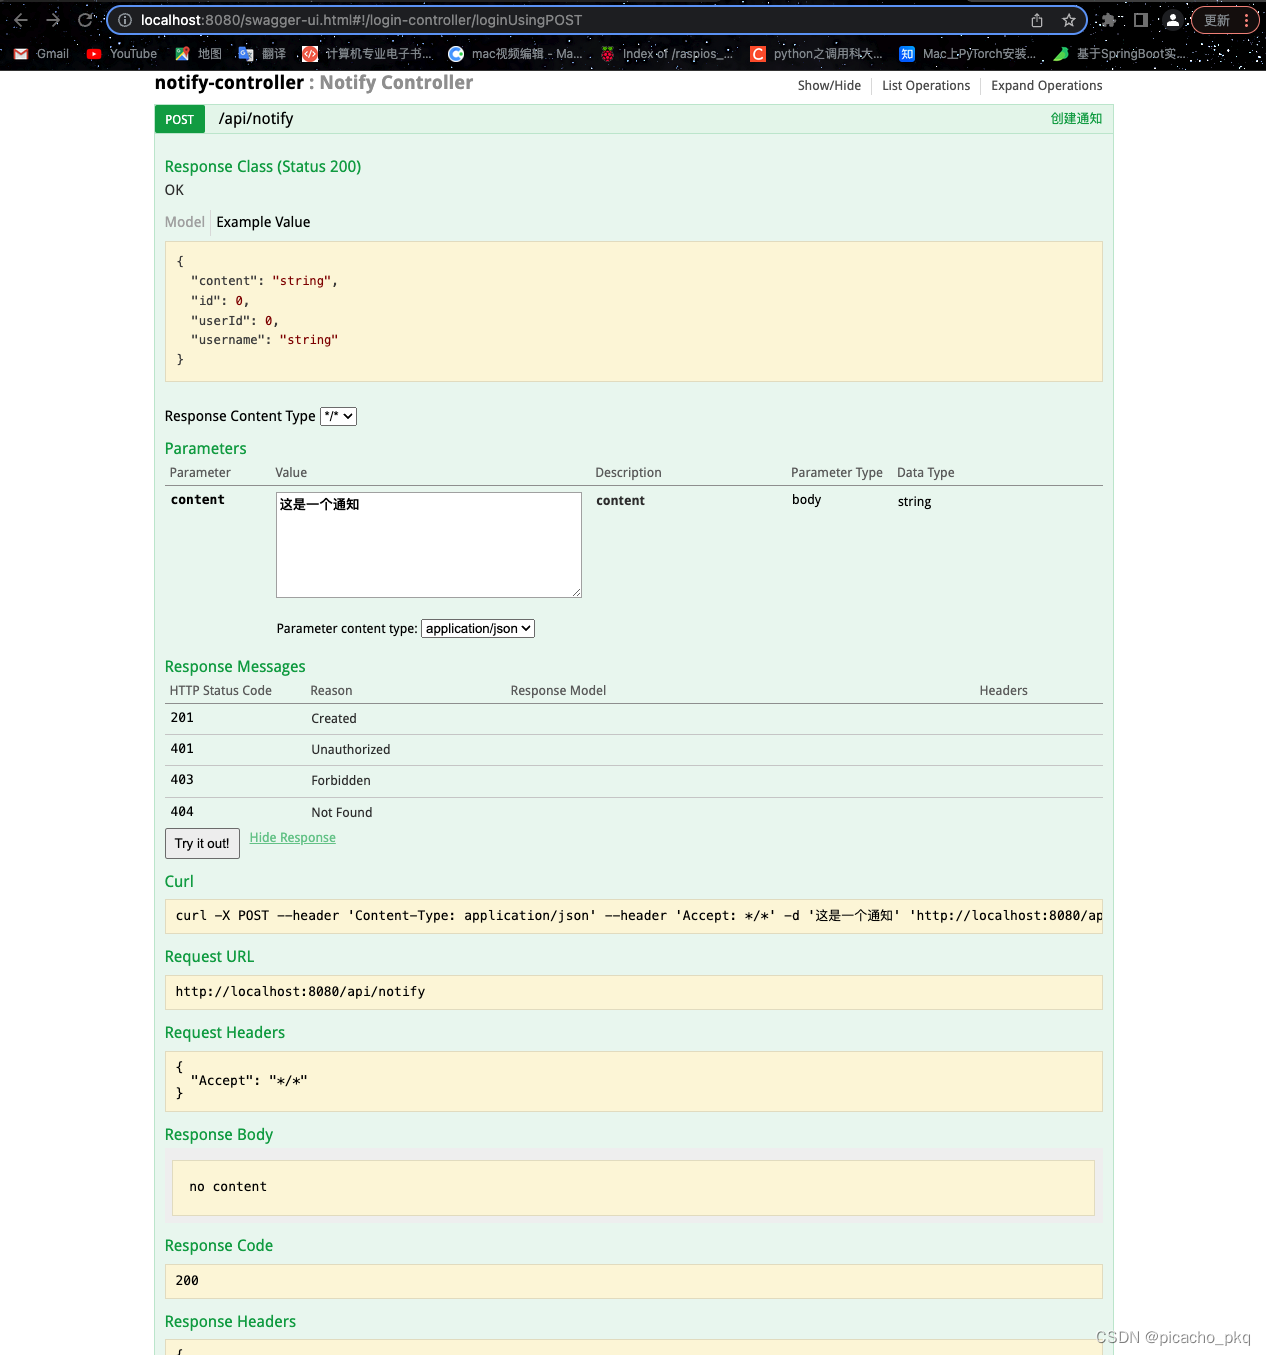
Task: Open the Index of /raspios bookmark
Action: [666, 54]
